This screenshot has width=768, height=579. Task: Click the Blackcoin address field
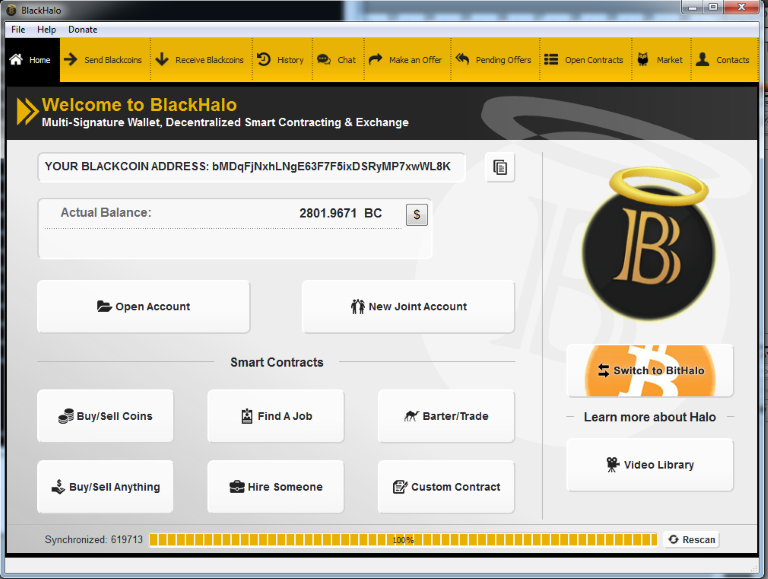[251, 167]
